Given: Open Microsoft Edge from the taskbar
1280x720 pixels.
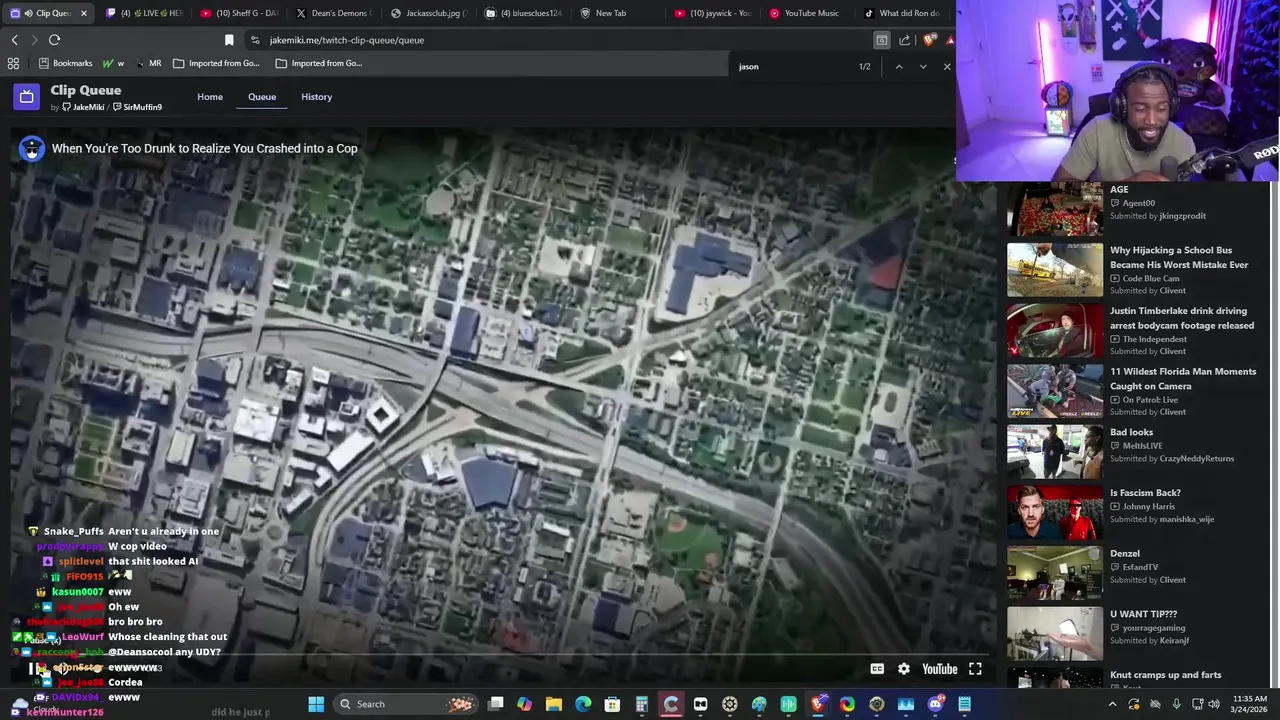Looking at the screenshot, I should (x=583, y=704).
